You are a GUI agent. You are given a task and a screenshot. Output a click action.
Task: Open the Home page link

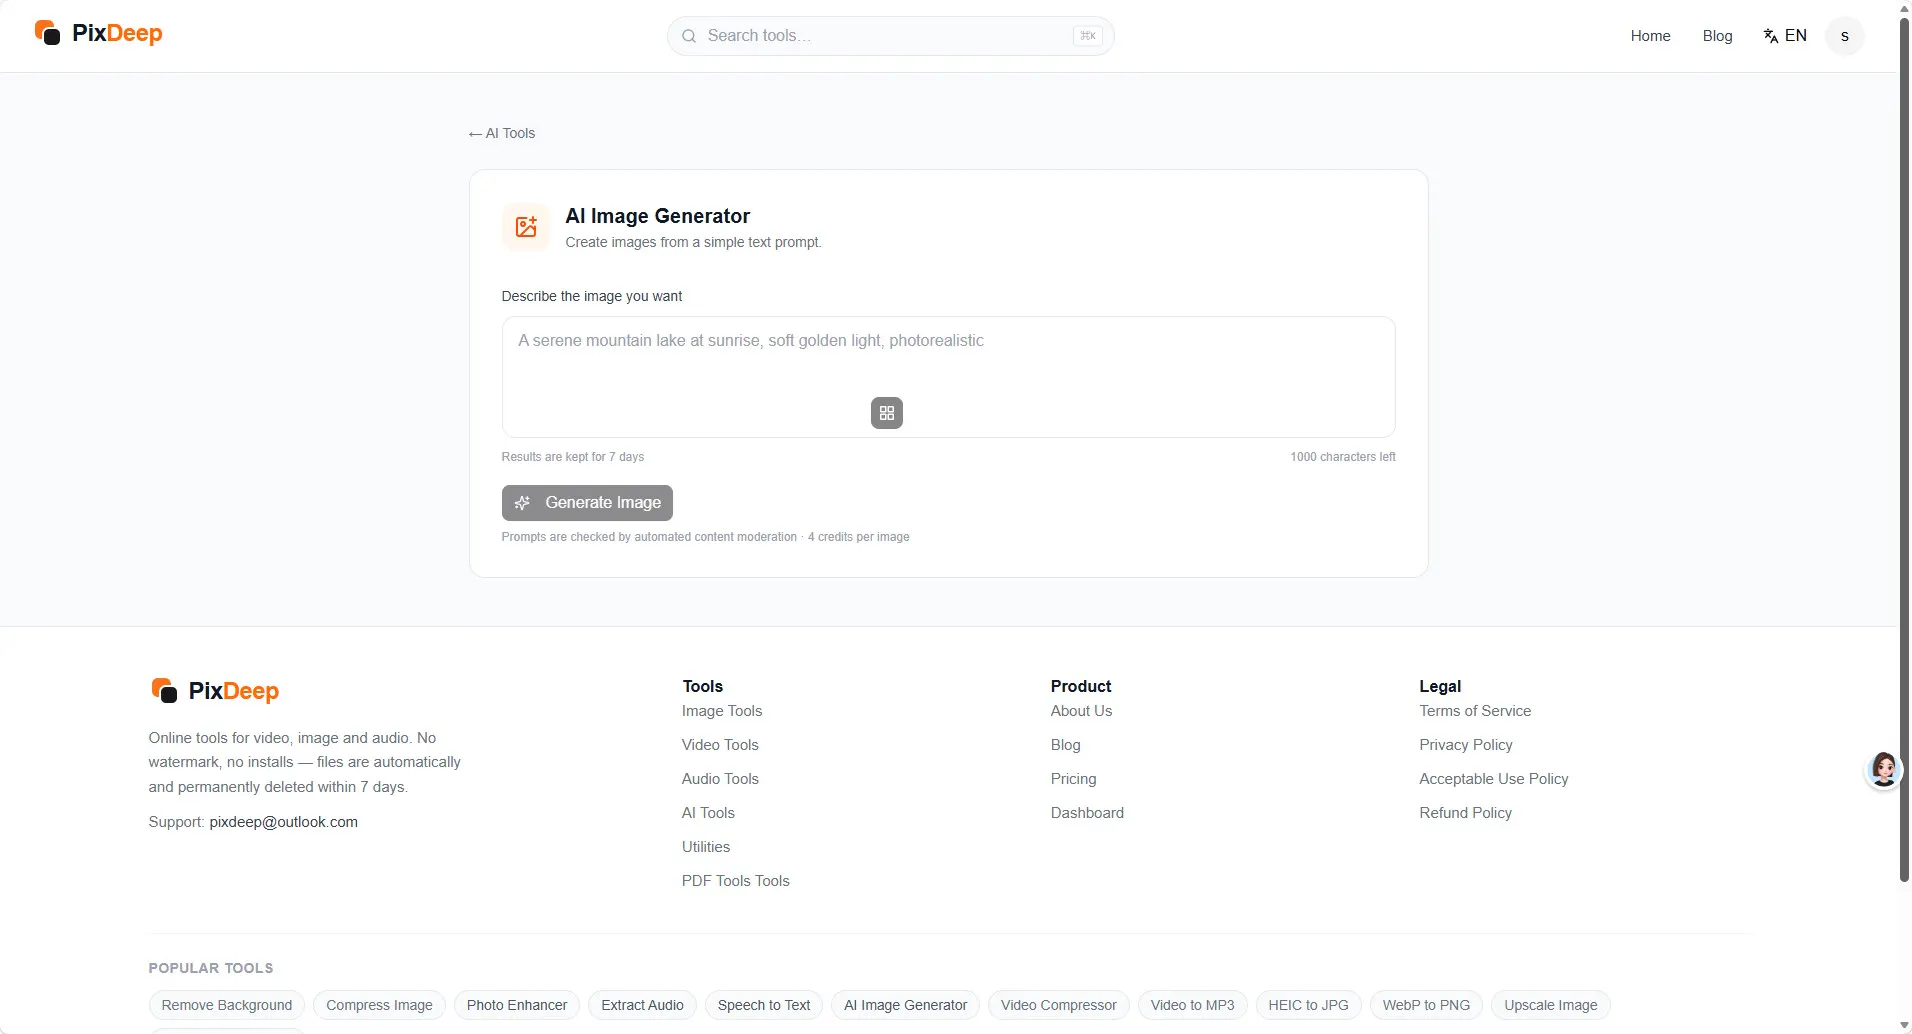coord(1650,36)
